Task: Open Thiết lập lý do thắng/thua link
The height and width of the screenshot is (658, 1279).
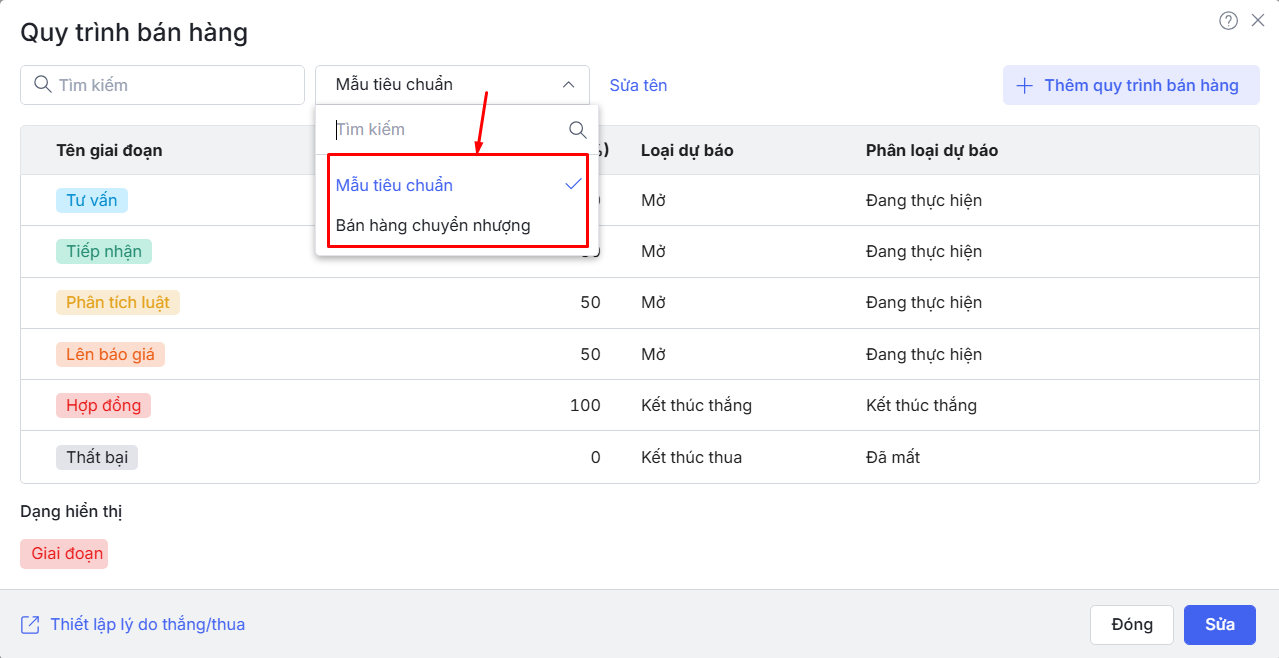Action: (x=147, y=625)
